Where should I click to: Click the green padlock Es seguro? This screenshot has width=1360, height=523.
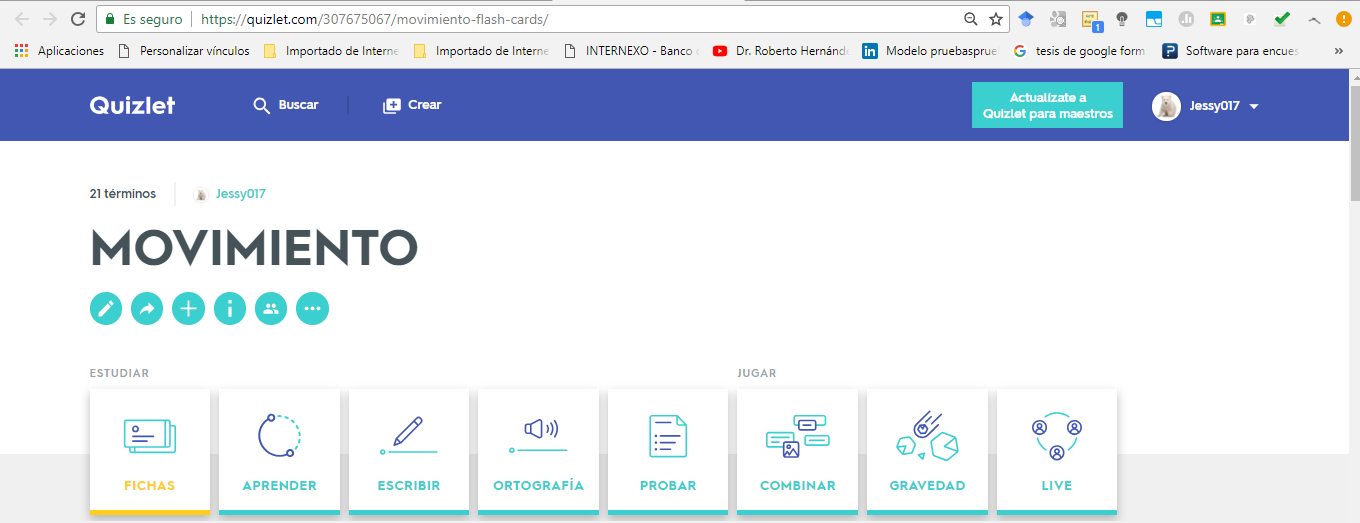[x=145, y=19]
